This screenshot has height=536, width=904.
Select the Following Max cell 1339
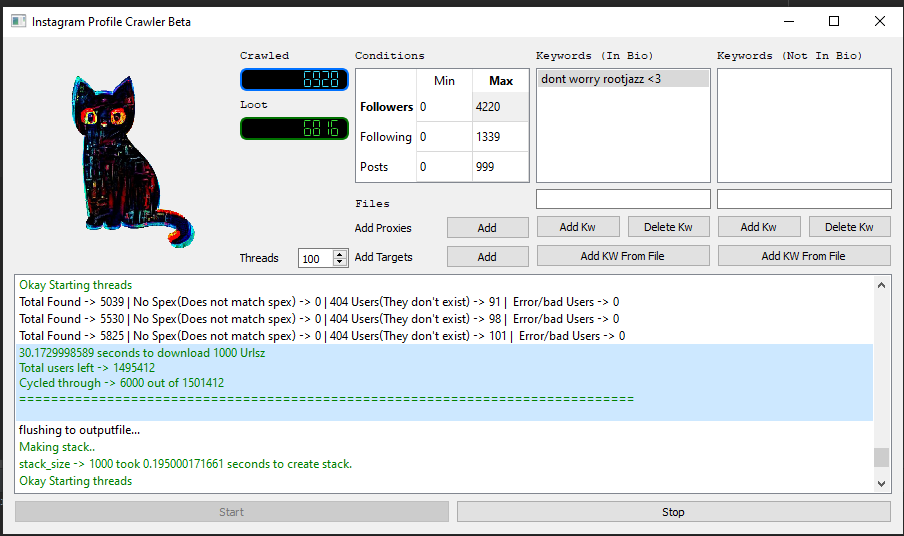(500, 137)
